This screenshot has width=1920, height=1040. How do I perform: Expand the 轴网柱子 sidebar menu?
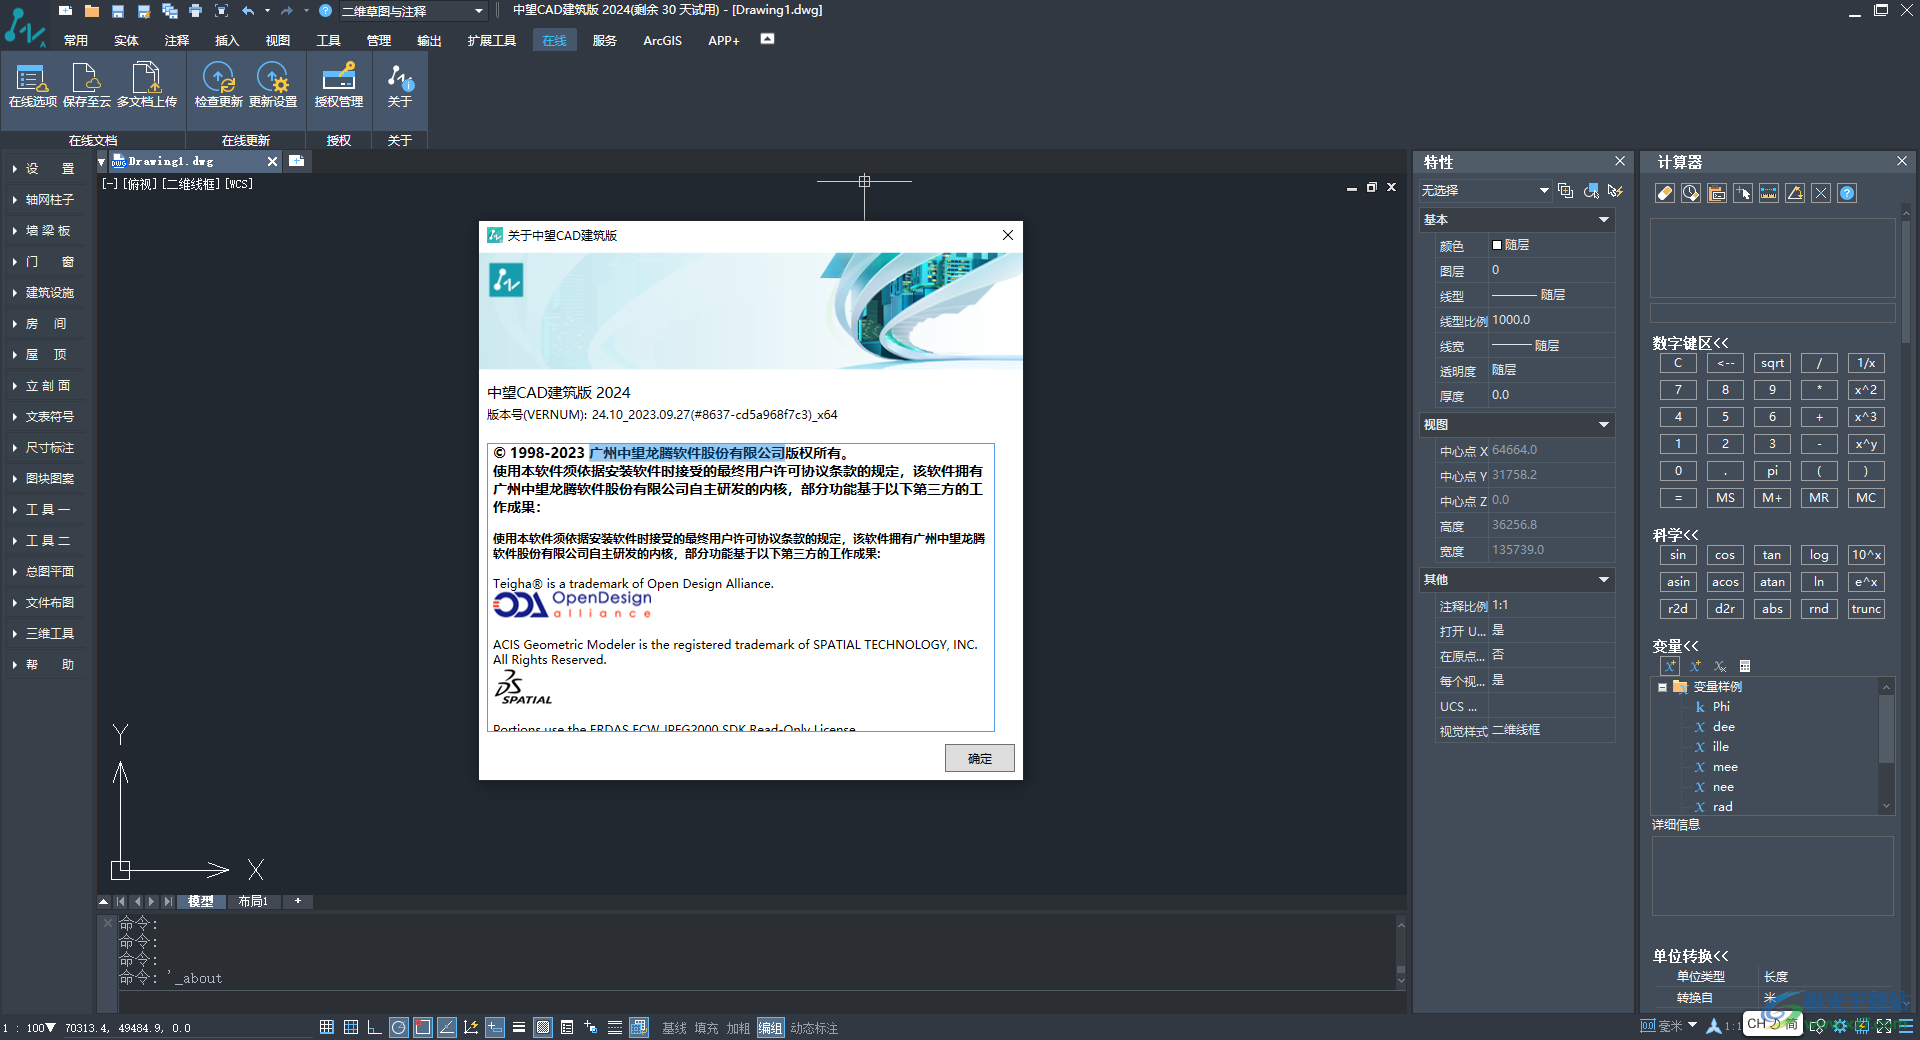45,200
